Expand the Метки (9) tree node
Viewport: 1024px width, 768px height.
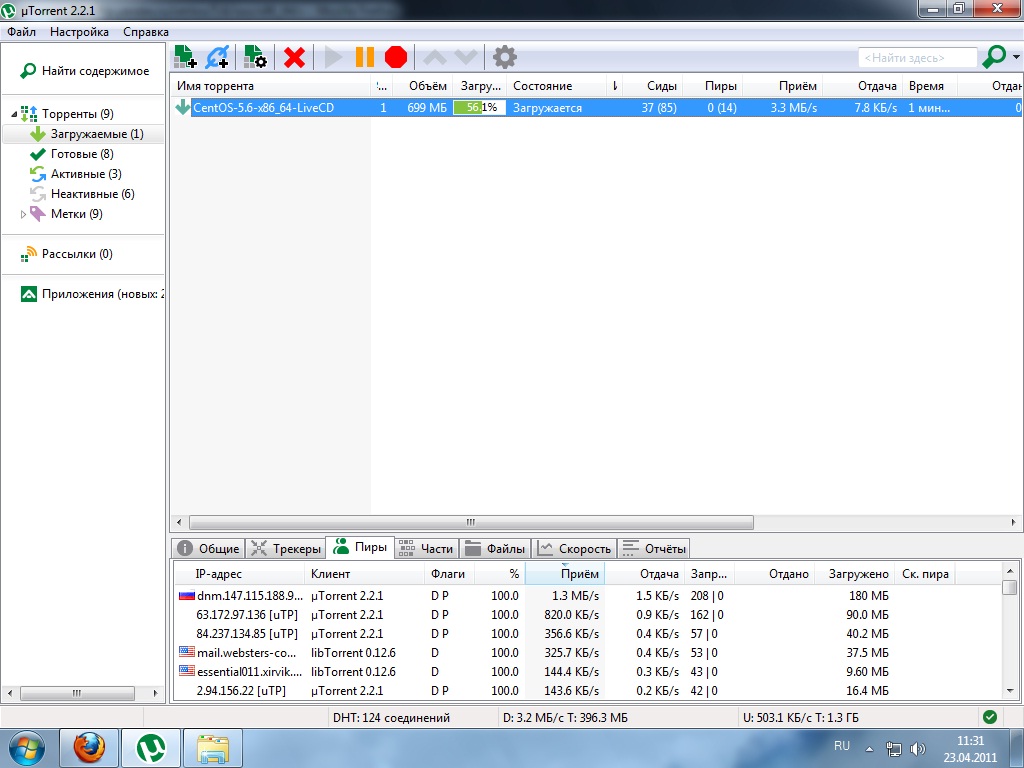pos(23,214)
